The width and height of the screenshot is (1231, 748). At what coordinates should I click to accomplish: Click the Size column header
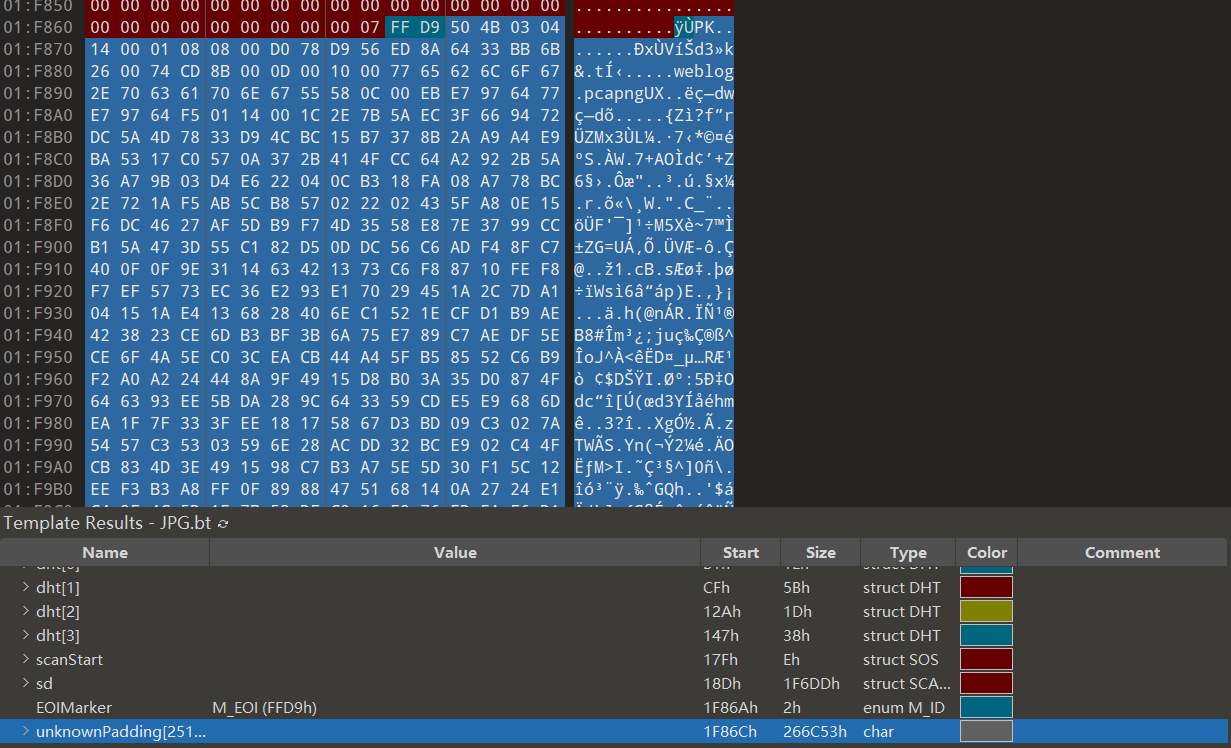pyautogui.click(x=820, y=553)
